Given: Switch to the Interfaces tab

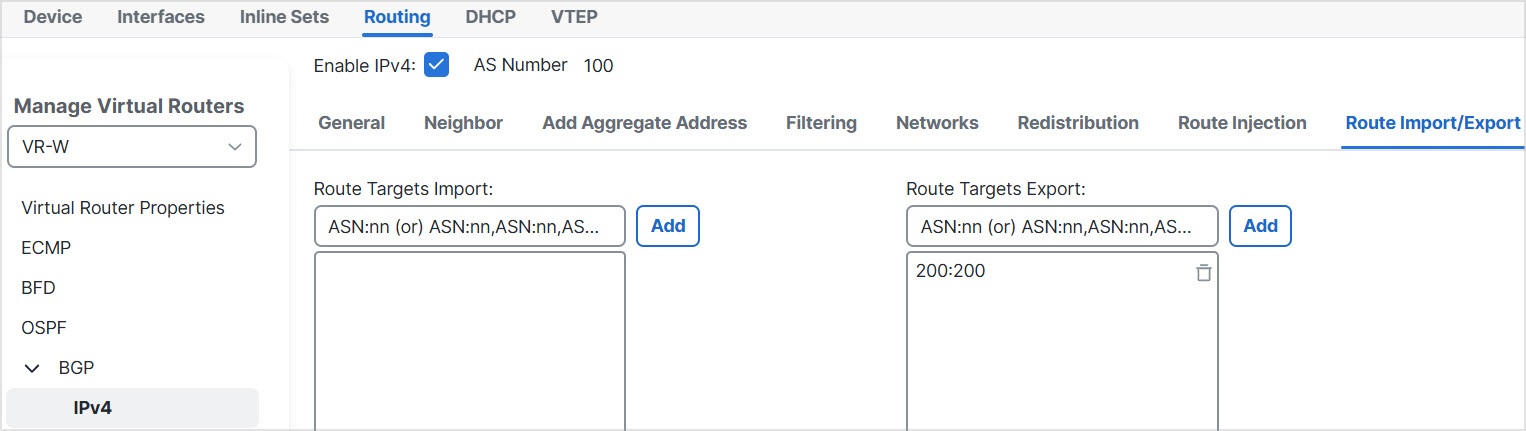Looking at the screenshot, I should point(160,17).
